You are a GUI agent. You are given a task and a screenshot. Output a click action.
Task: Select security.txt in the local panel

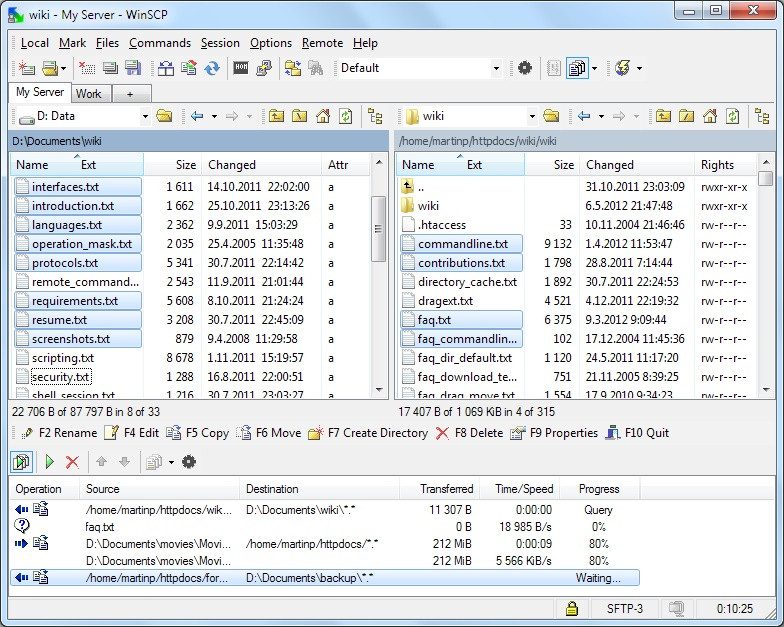(x=60, y=377)
